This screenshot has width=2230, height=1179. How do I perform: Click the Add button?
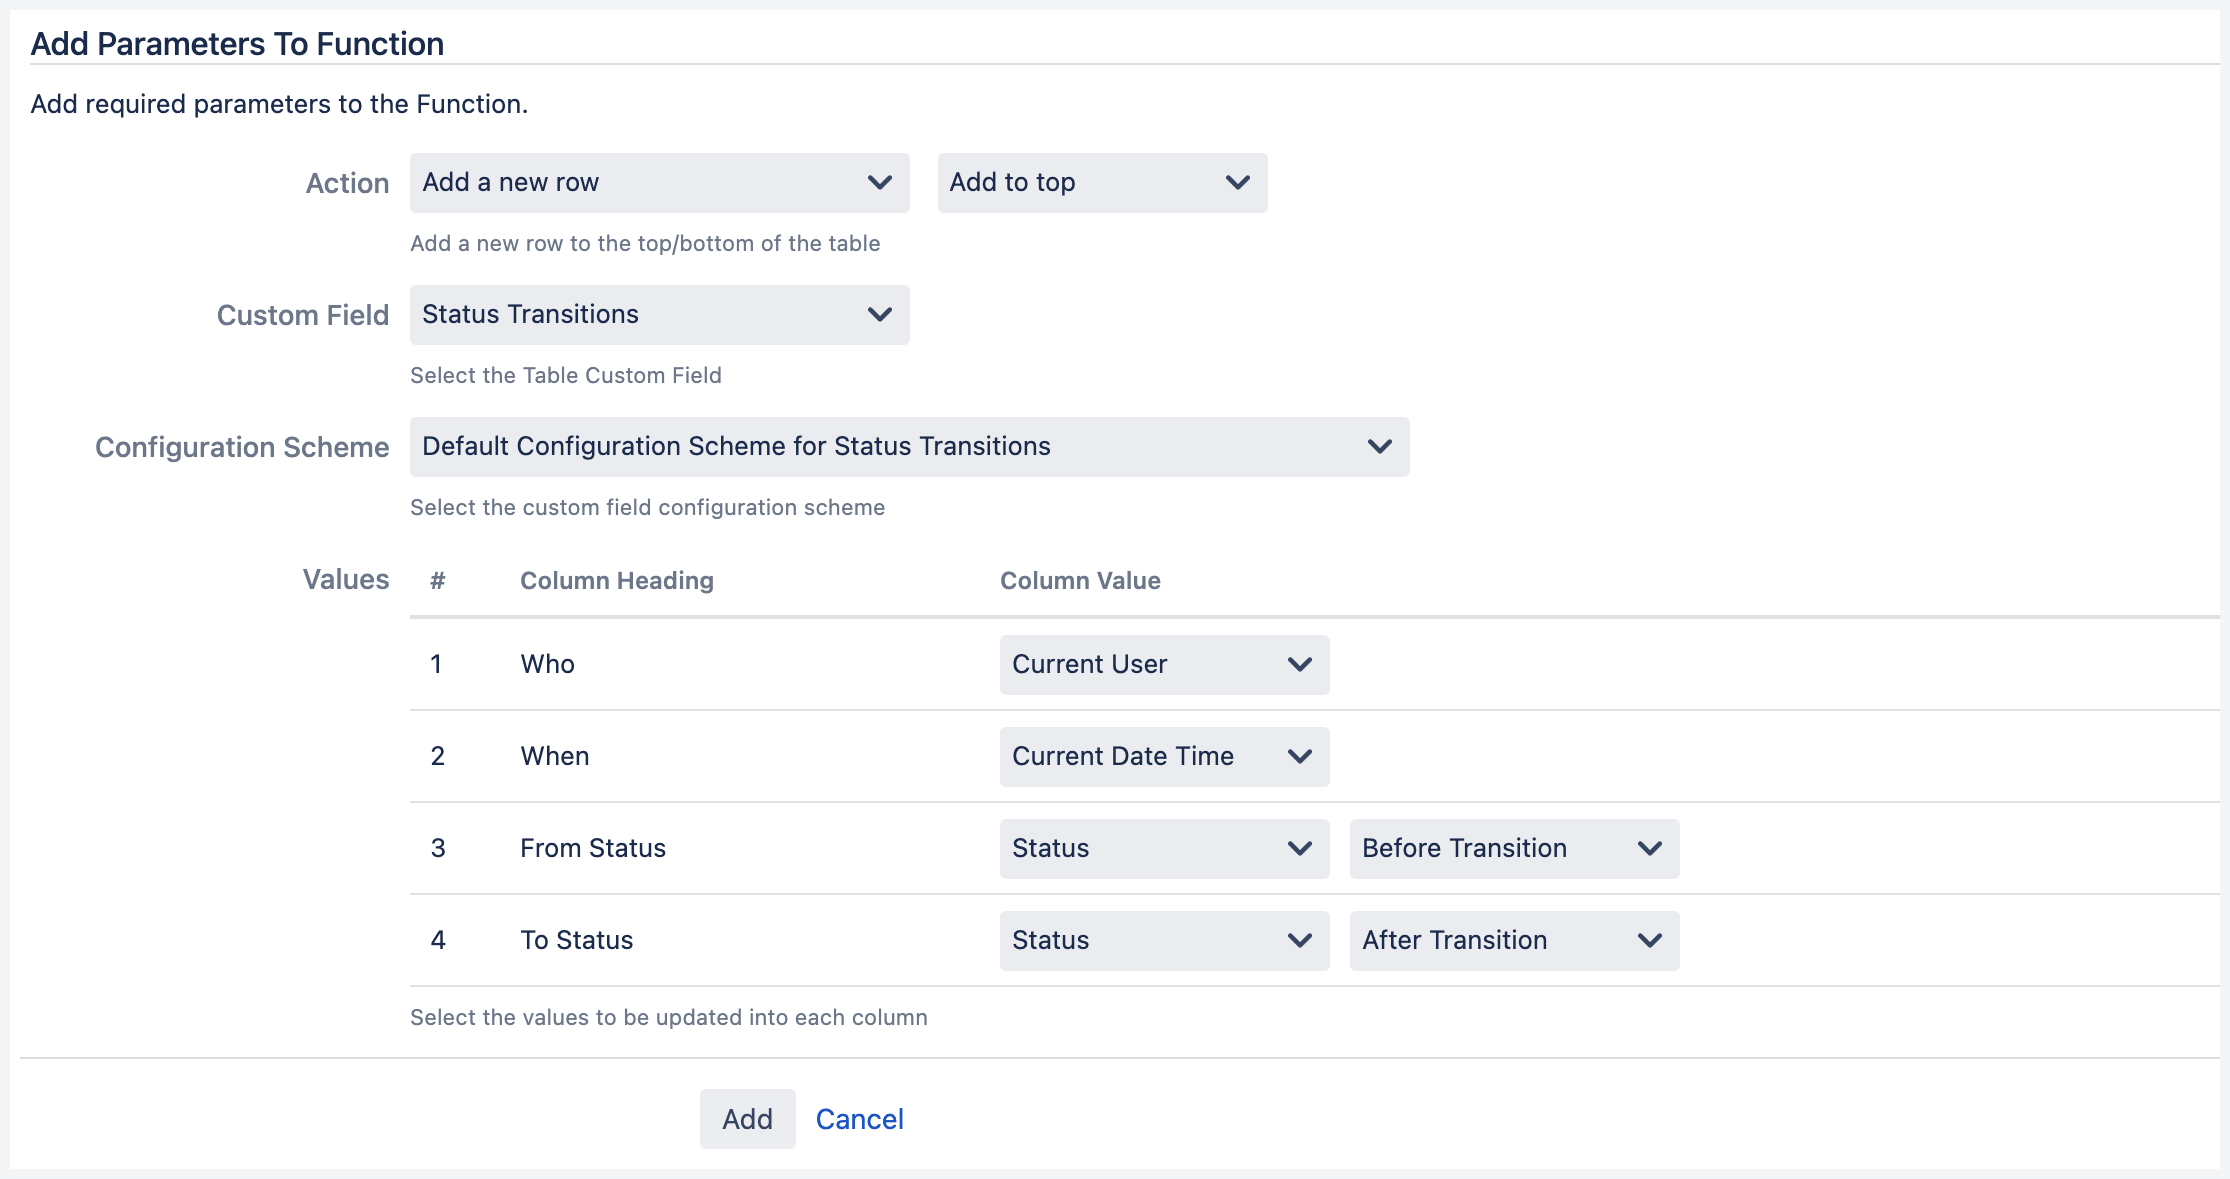(747, 1119)
